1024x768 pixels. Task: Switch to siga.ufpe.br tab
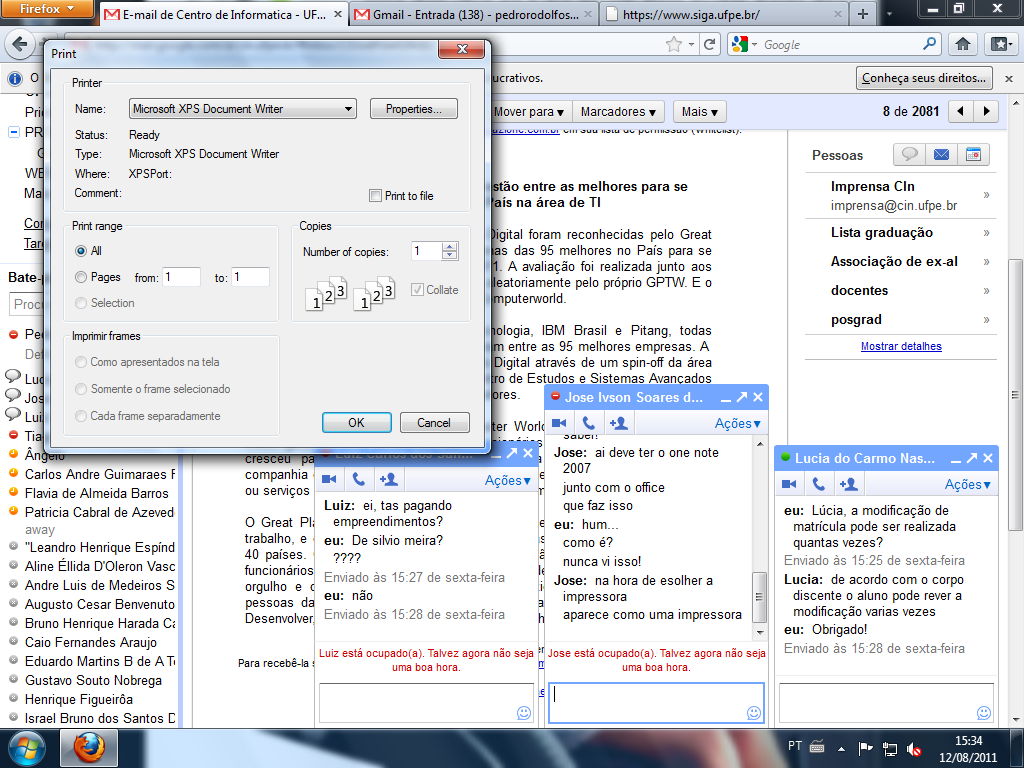click(724, 14)
